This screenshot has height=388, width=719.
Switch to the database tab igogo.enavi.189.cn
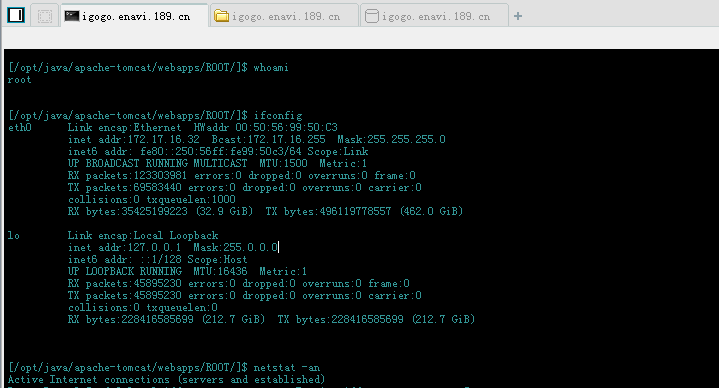[x=435, y=17]
